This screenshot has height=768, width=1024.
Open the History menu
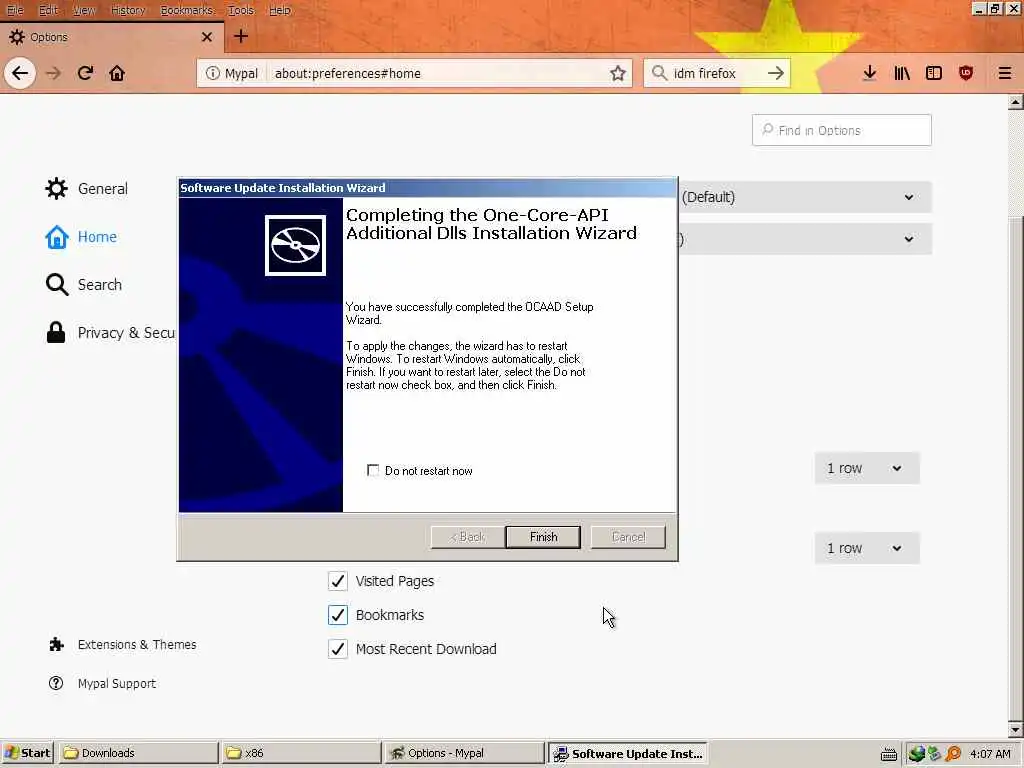[x=127, y=10]
